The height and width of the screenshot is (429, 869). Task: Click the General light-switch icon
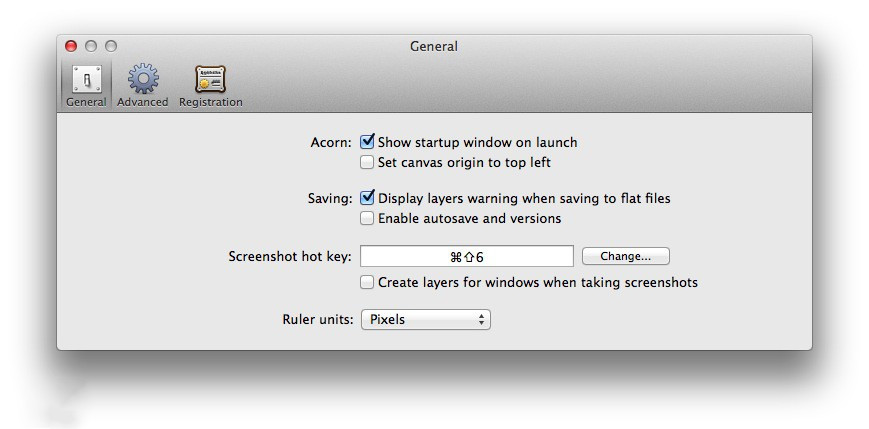coord(86,79)
